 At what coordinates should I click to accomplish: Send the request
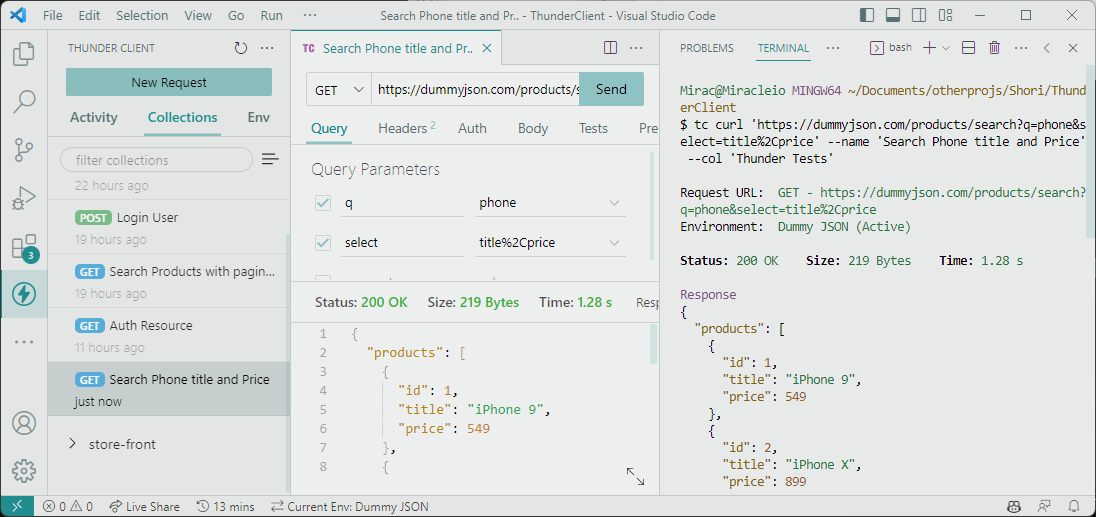[x=612, y=89]
